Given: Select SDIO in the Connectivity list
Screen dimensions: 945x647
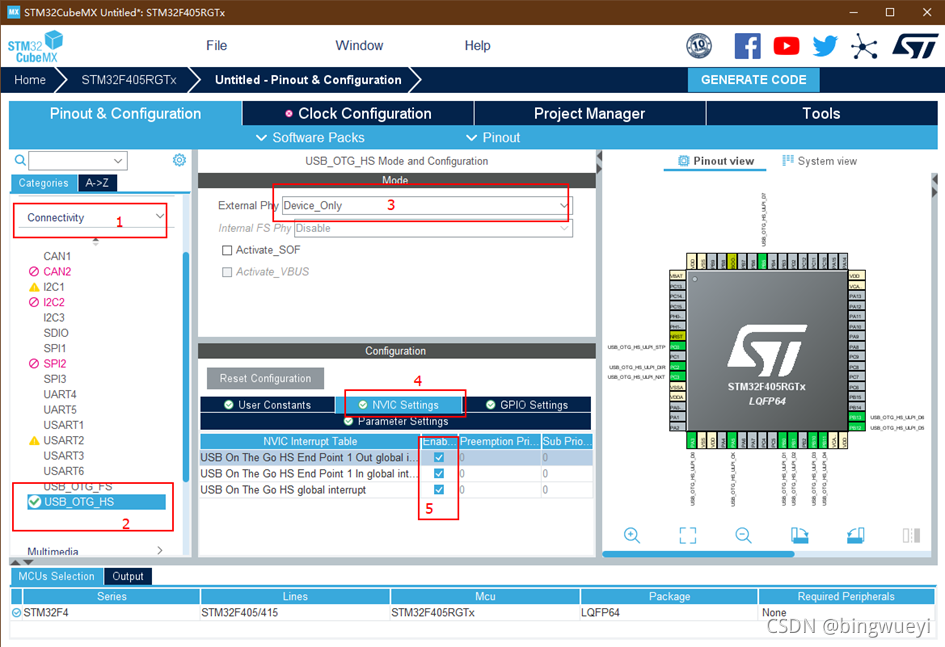Looking at the screenshot, I should tap(55, 333).
